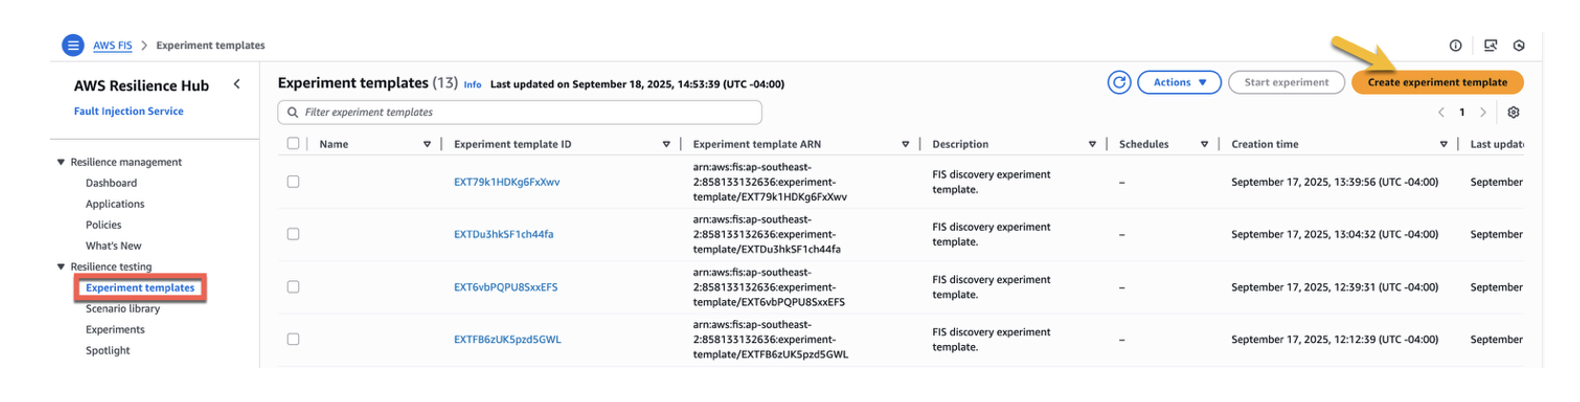The height and width of the screenshot is (402, 1580).
Task: Open the CloudShell icon in header
Action: [x=1490, y=46]
